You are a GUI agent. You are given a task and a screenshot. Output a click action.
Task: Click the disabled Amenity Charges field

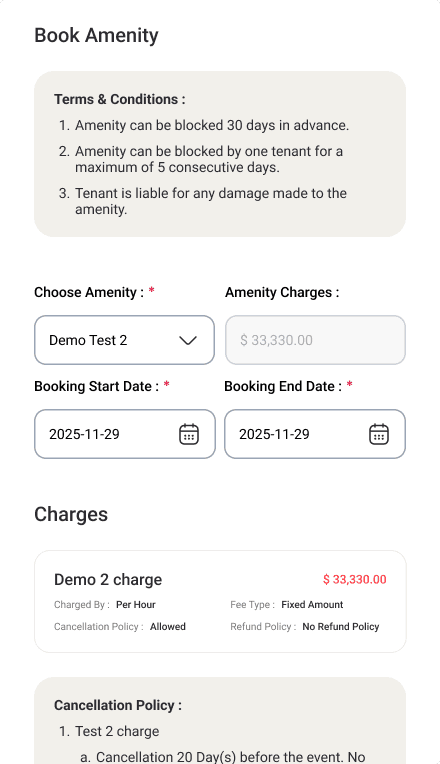315,340
